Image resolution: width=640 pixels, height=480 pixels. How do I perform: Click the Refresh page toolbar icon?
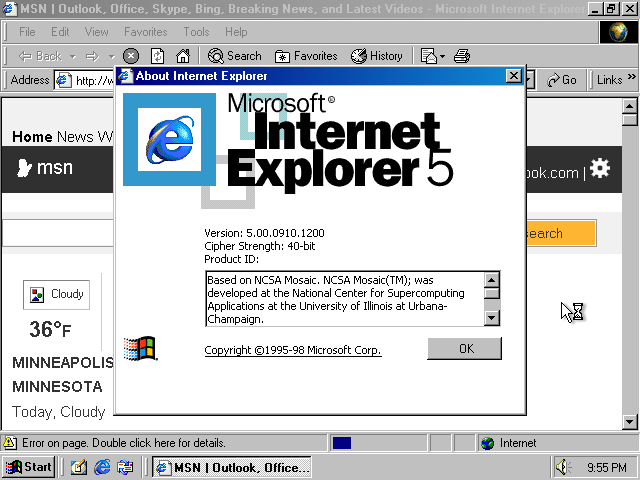[x=157, y=56]
